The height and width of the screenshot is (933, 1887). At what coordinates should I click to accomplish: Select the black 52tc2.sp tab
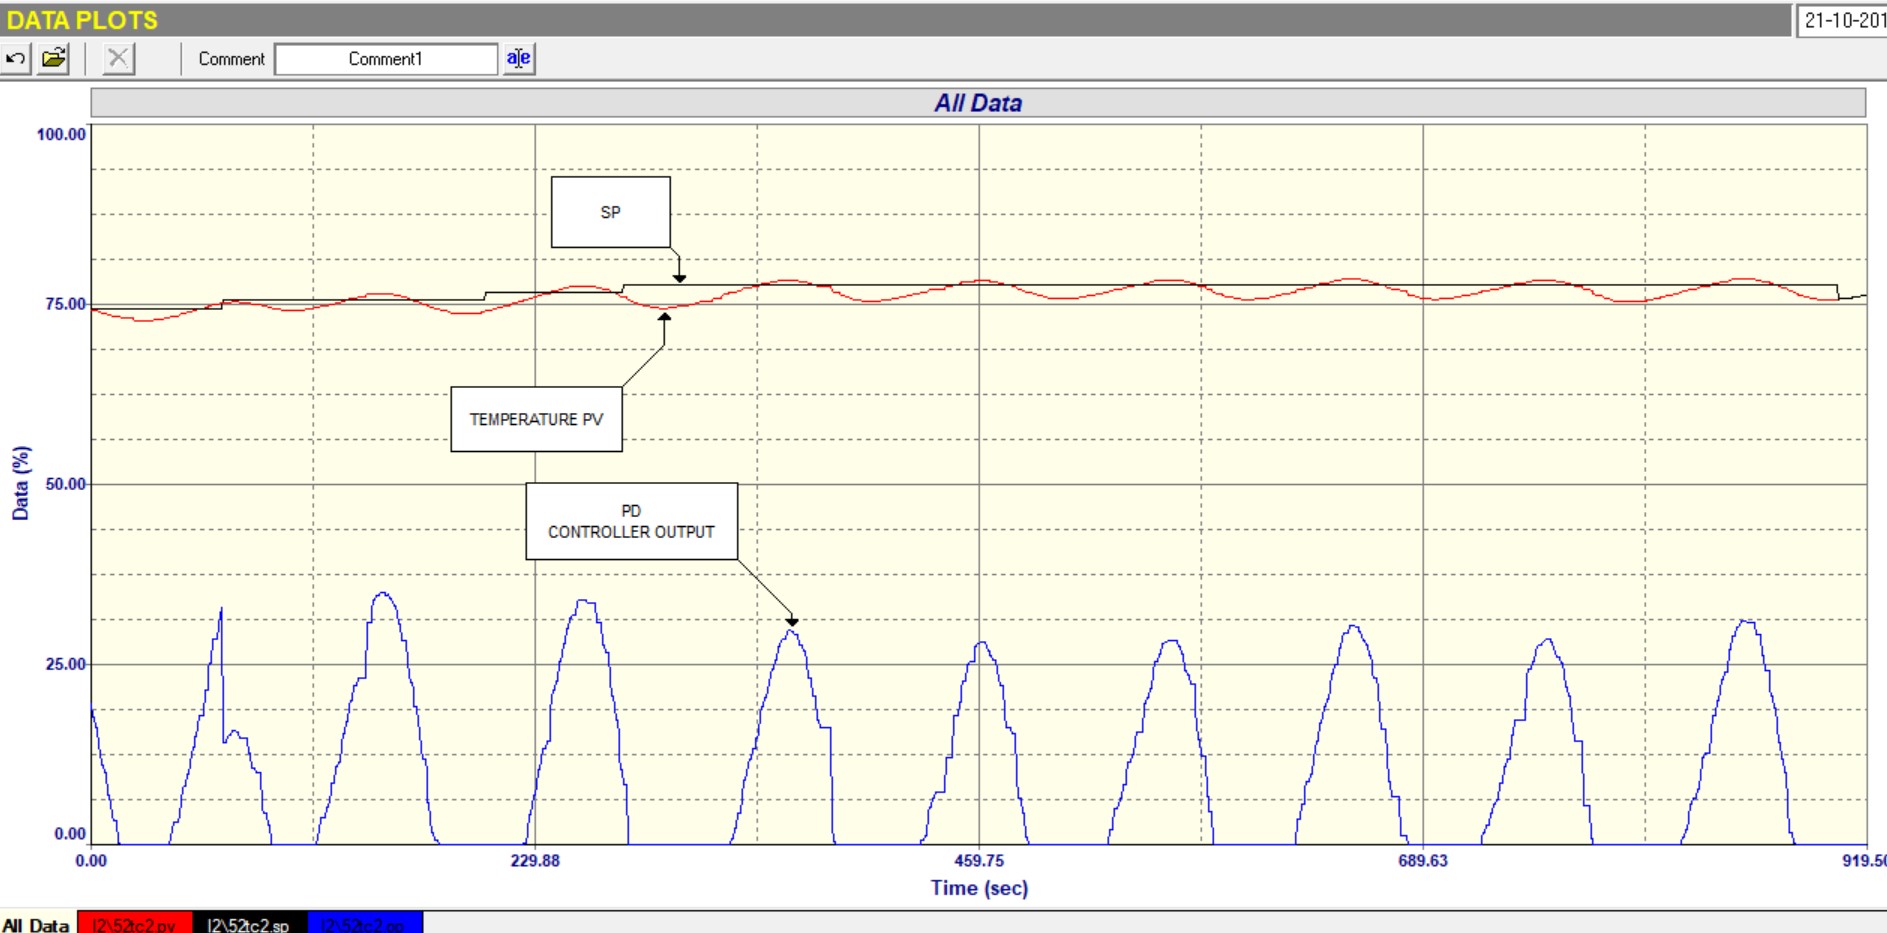point(249,925)
